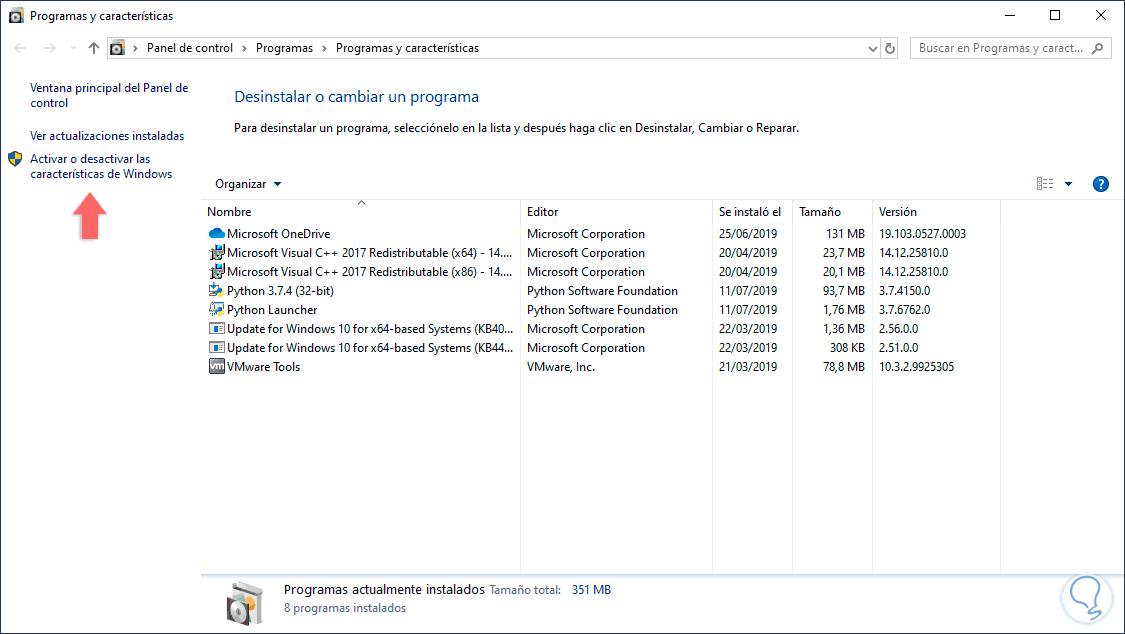Open the Organizar dropdown menu
The image size is (1125, 634).
[x=248, y=184]
